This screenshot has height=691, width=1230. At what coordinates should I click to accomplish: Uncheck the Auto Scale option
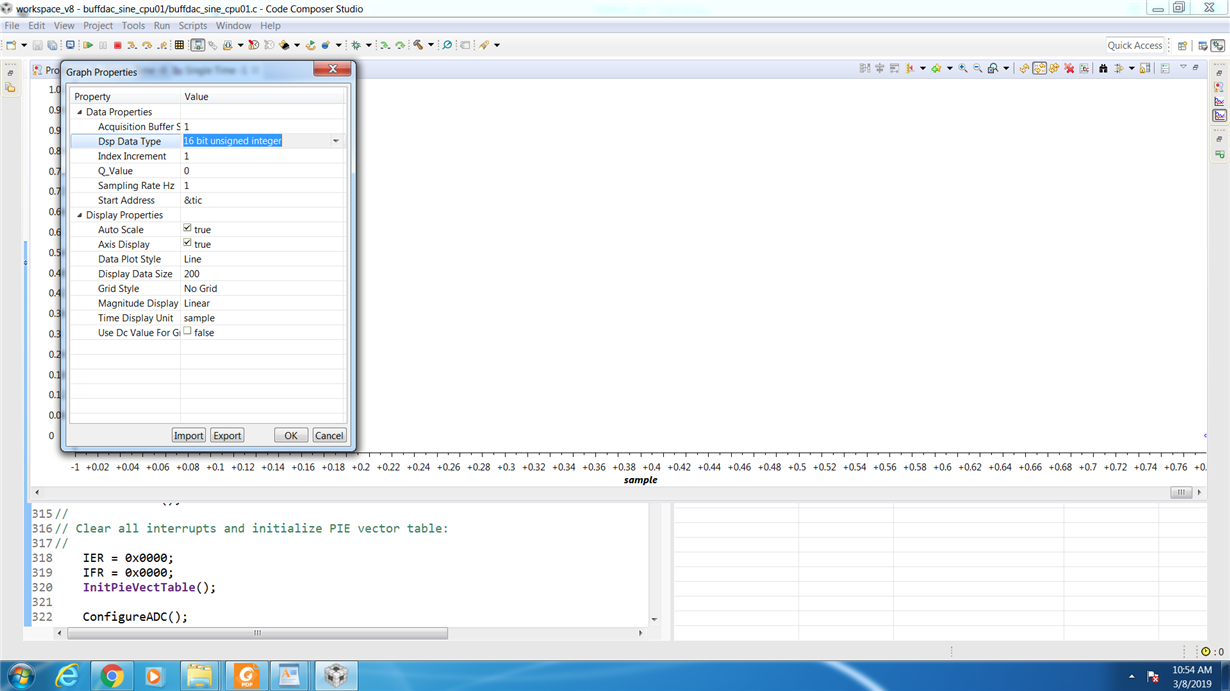[x=188, y=229]
